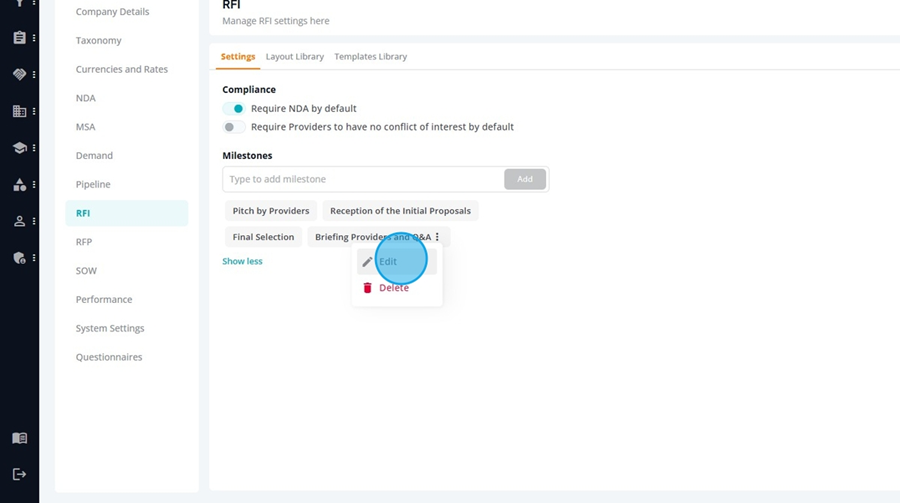Enable no conflict of interest toggle
The image size is (900, 503).
234,127
